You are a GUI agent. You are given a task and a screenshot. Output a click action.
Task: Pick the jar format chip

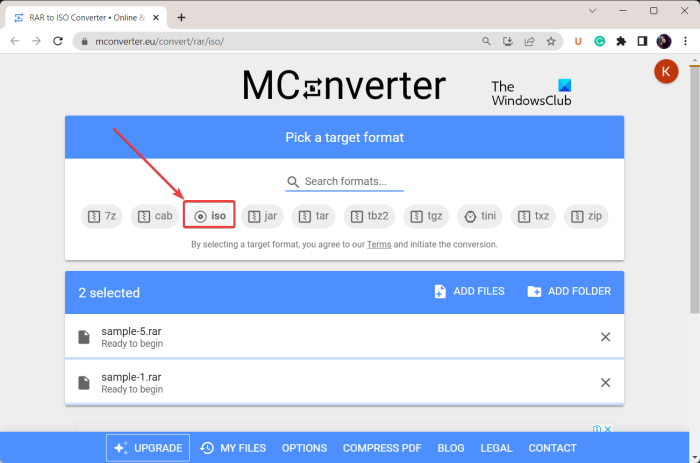coord(262,216)
